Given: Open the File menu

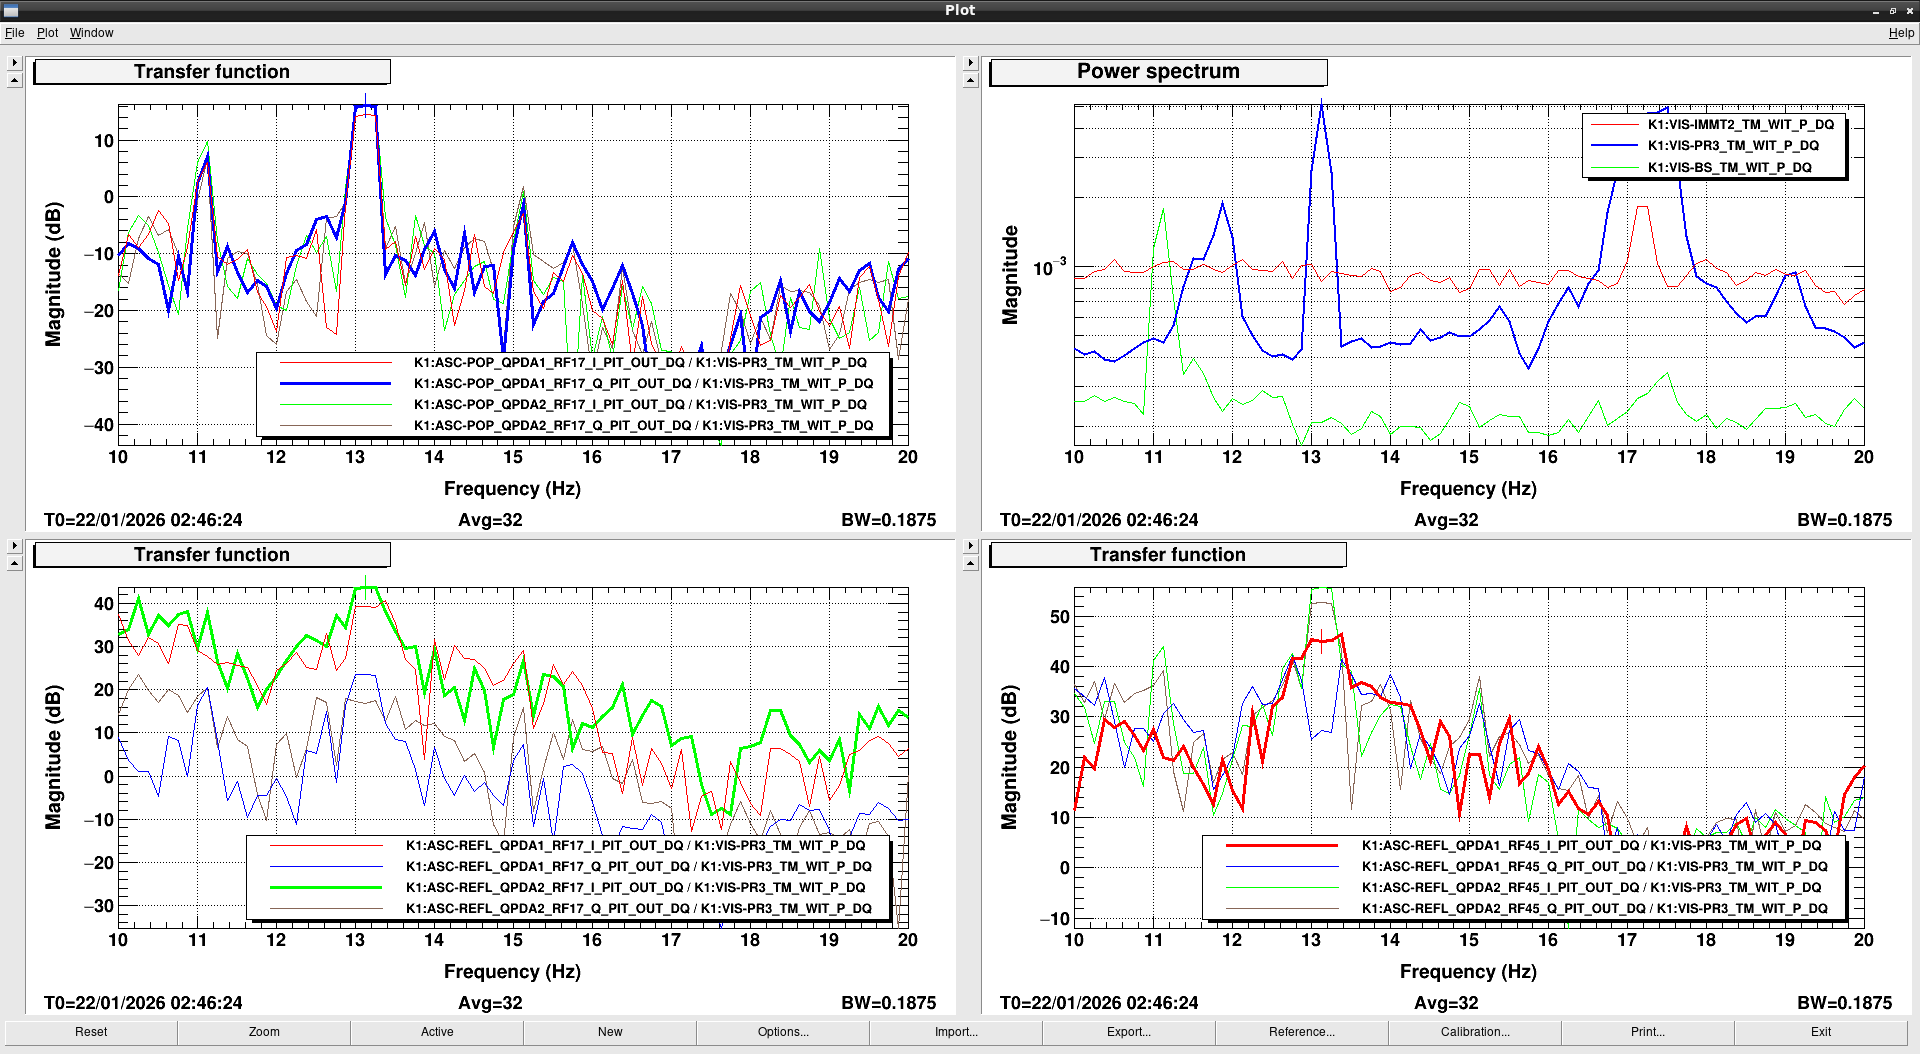Looking at the screenshot, I should (14, 33).
